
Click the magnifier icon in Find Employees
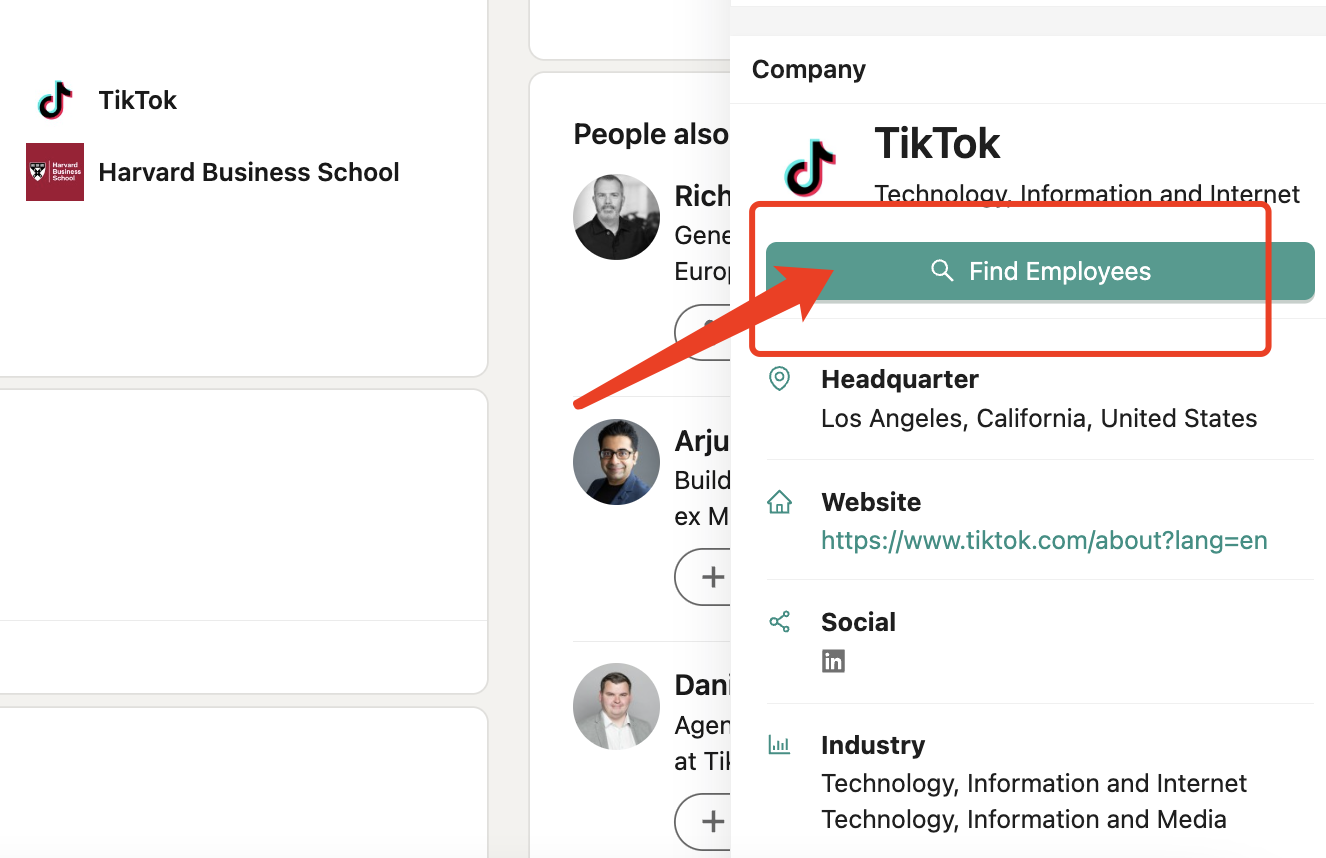[x=941, y=271]
